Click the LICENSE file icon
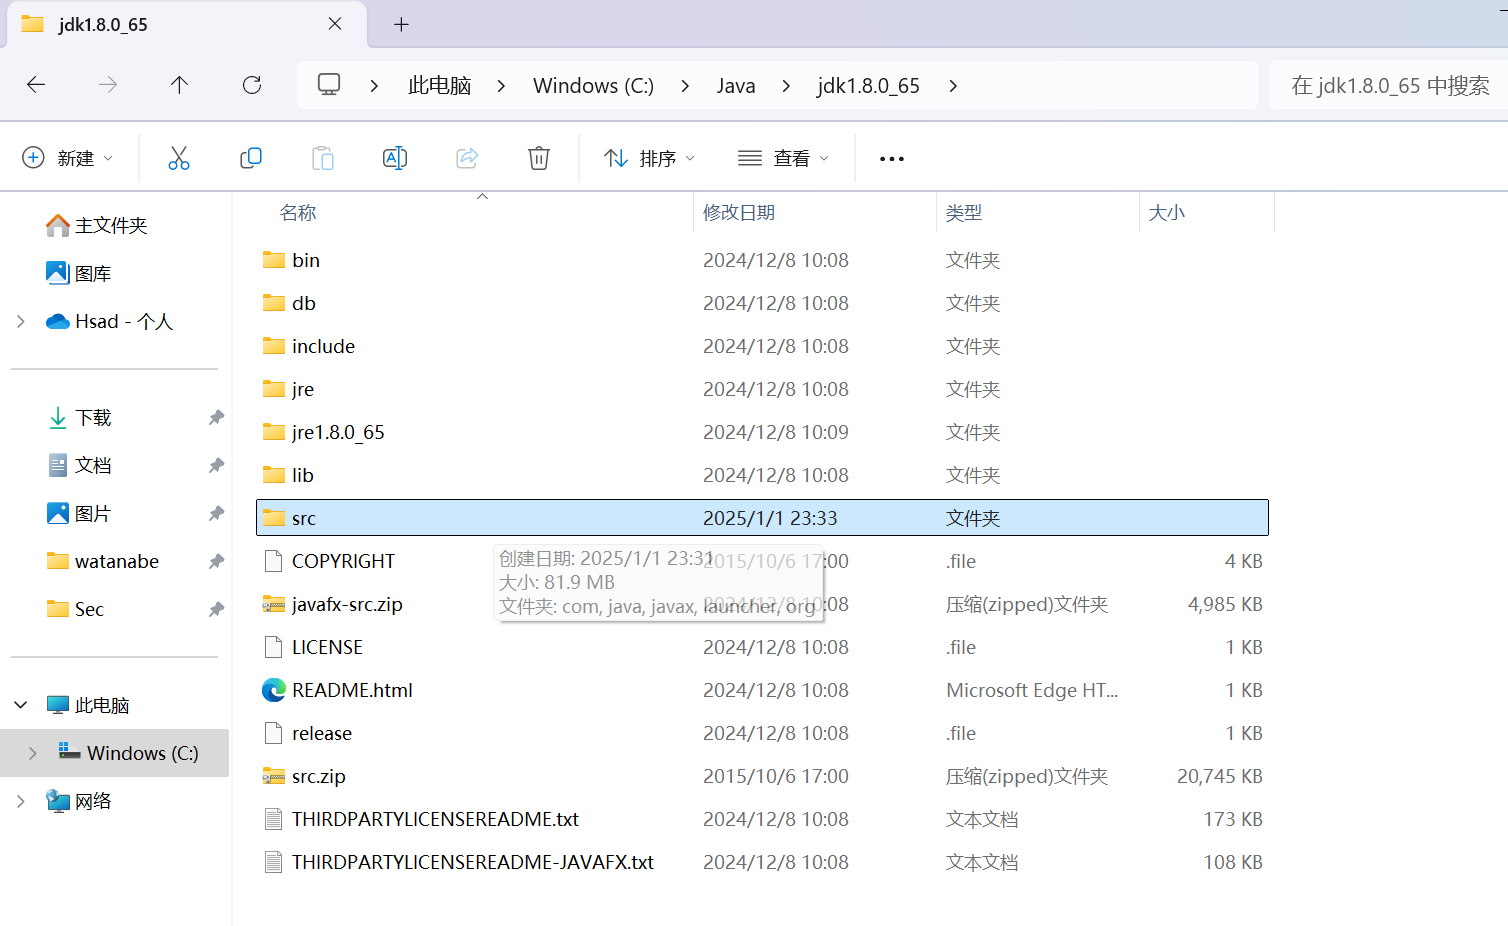1508x926 pixels. coord(273,647)
